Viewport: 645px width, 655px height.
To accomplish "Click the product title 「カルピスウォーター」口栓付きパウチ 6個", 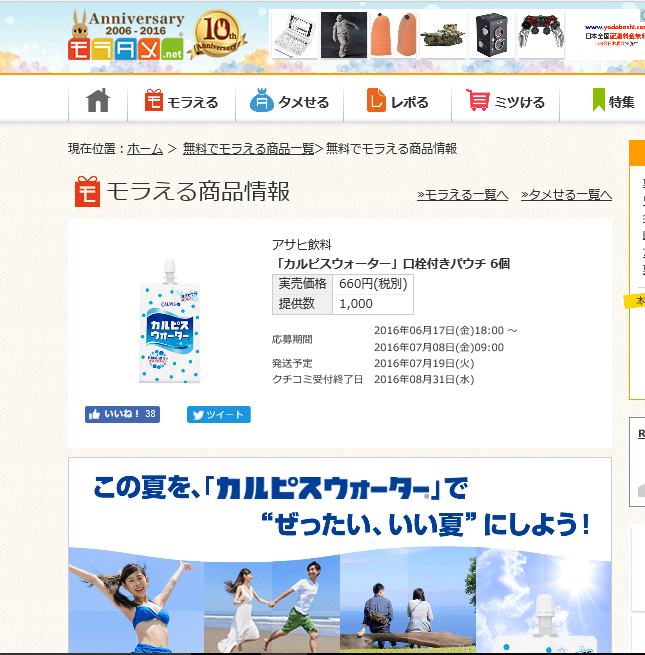I will point(391,264).
